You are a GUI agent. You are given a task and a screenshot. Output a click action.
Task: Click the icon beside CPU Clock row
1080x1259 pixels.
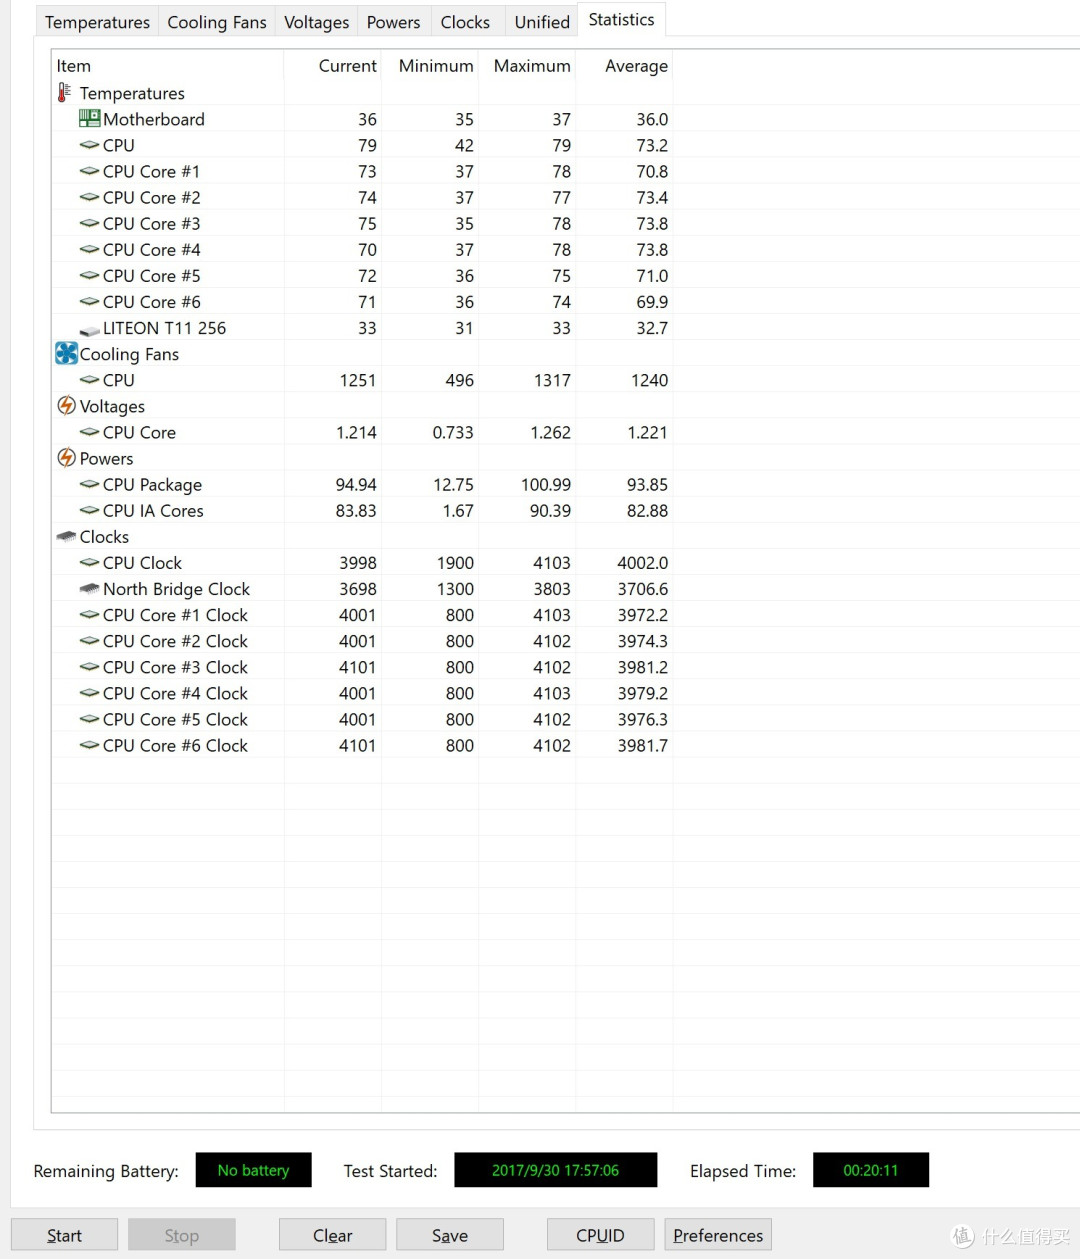click(89, 562)
